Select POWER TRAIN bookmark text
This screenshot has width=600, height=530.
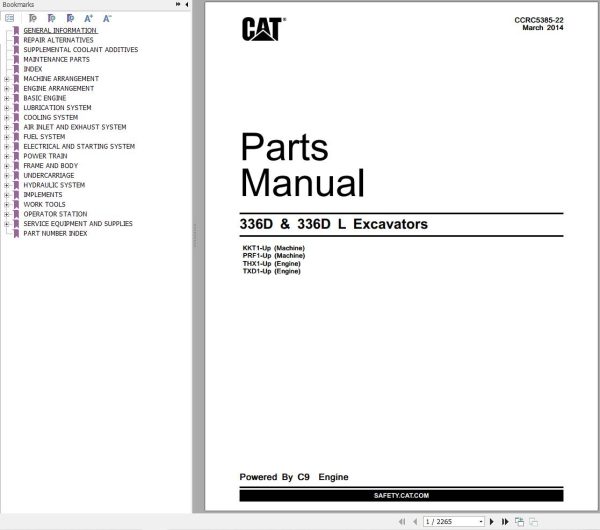pyautogui.click(x=45, y=156)
